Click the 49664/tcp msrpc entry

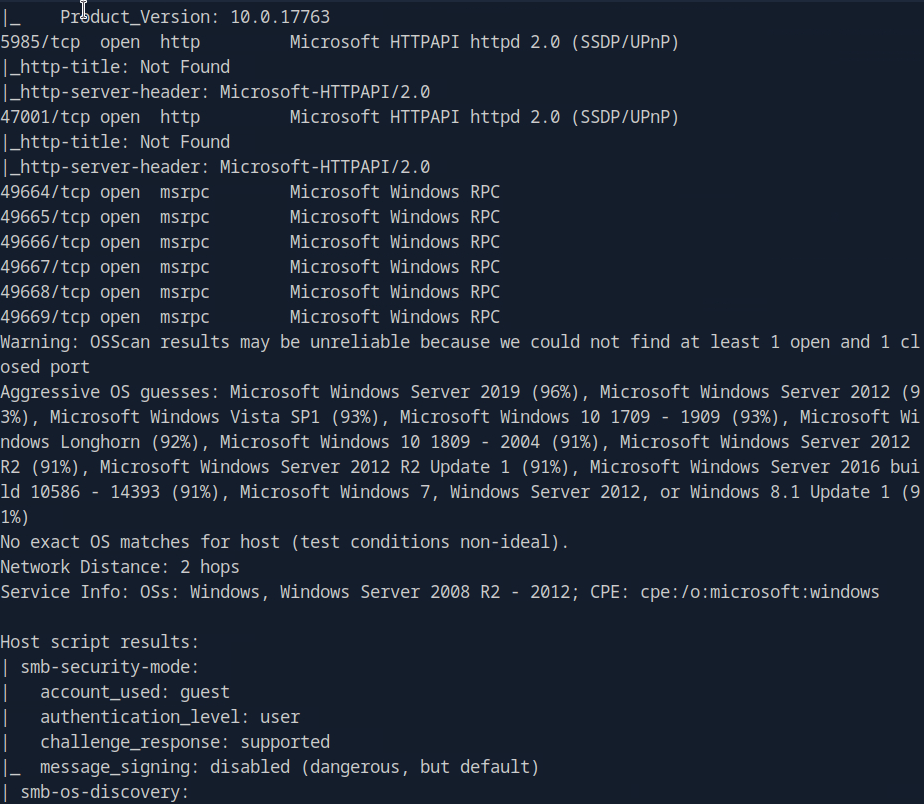[250, 192]
